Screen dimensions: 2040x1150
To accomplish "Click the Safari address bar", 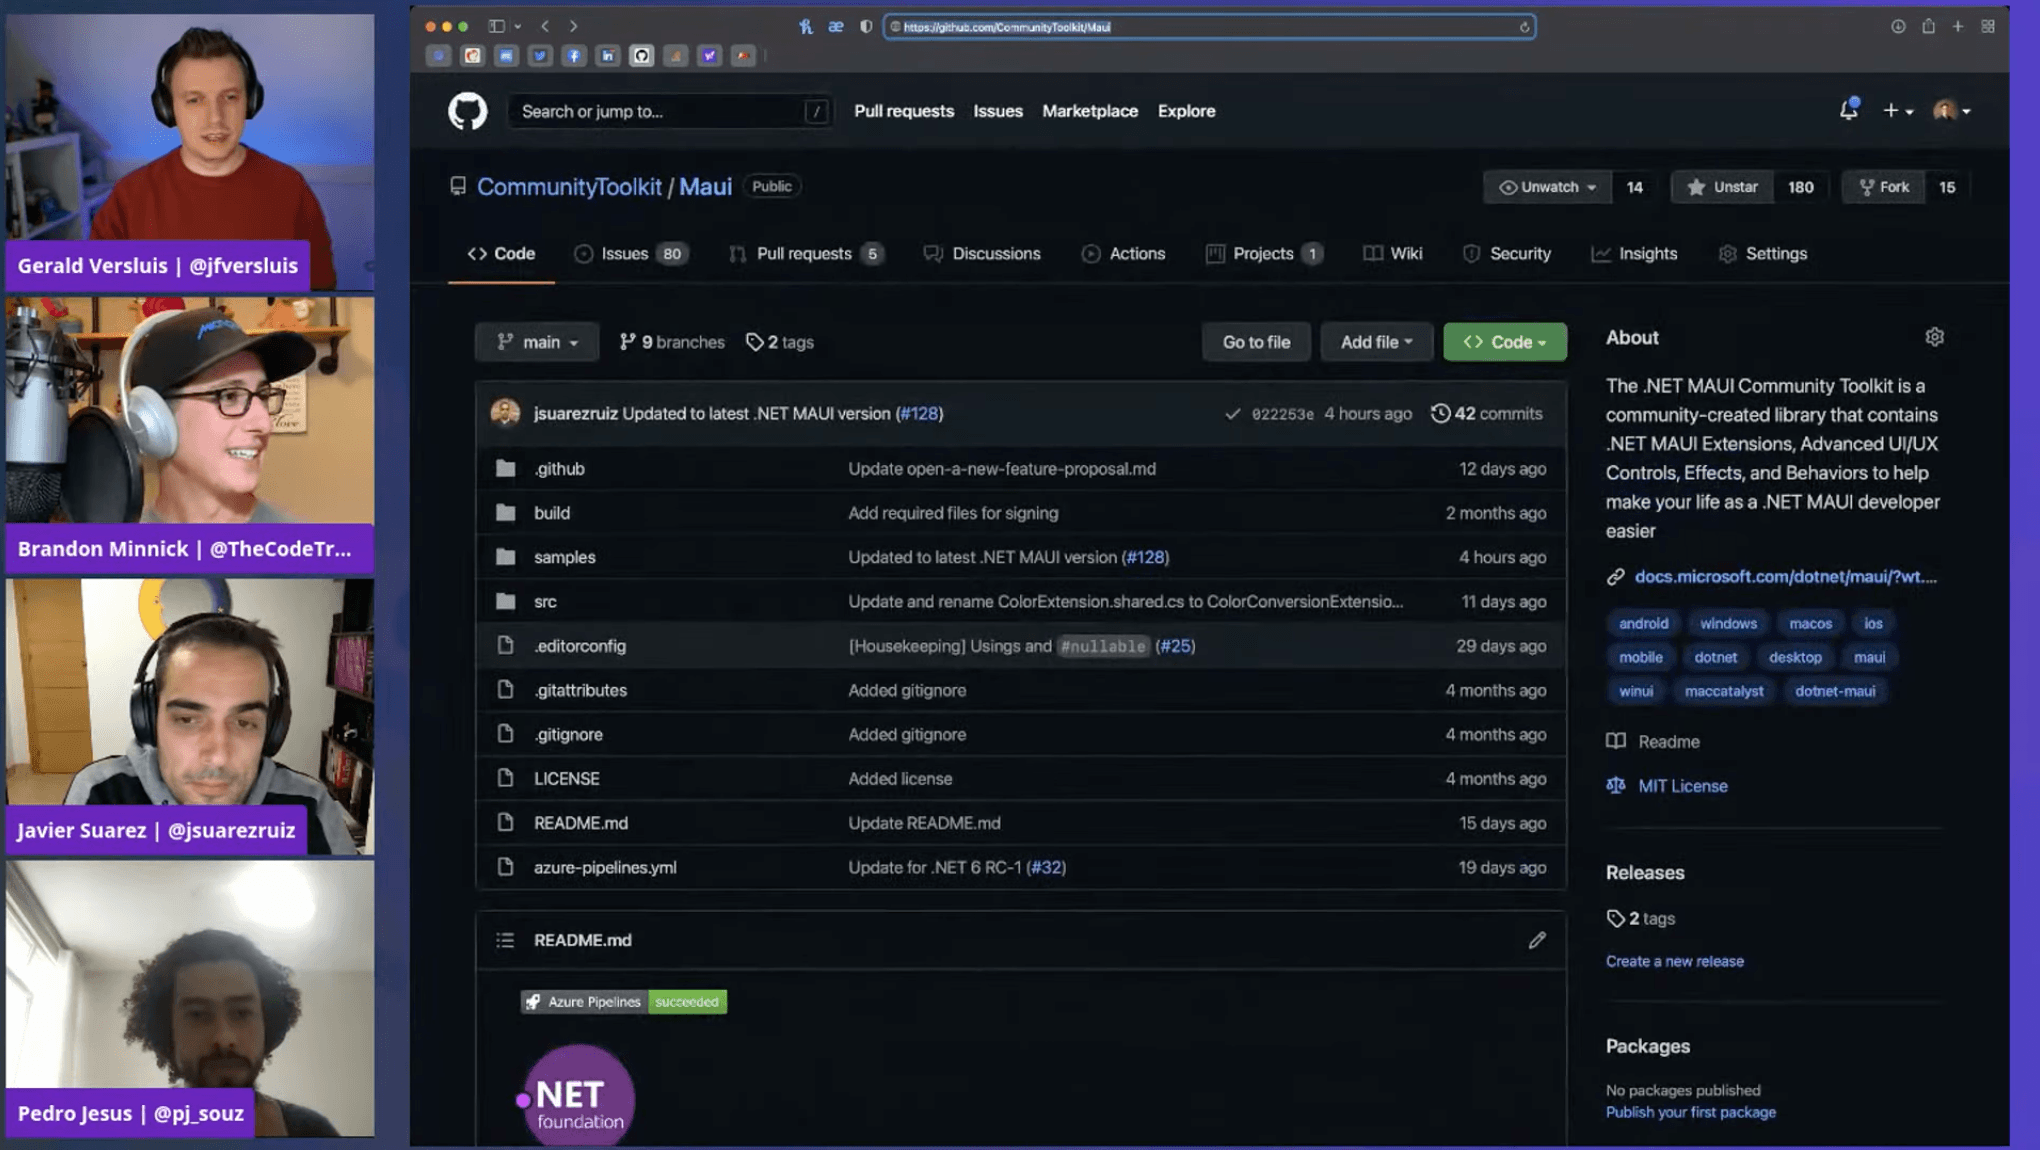I will (x=1209, y=27).
